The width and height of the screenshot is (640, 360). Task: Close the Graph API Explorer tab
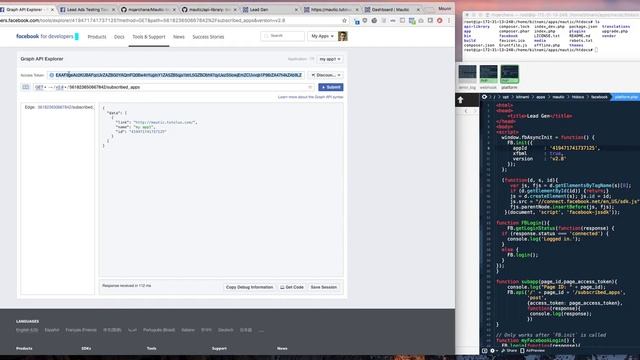tap(52, 9)
